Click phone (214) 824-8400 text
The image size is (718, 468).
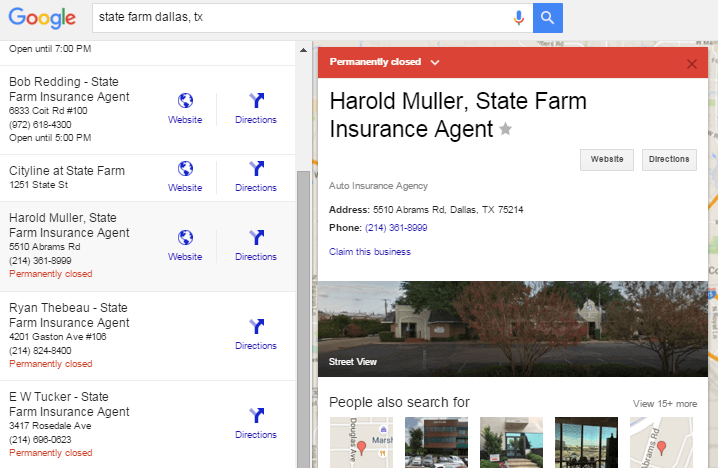pos(40,351)
